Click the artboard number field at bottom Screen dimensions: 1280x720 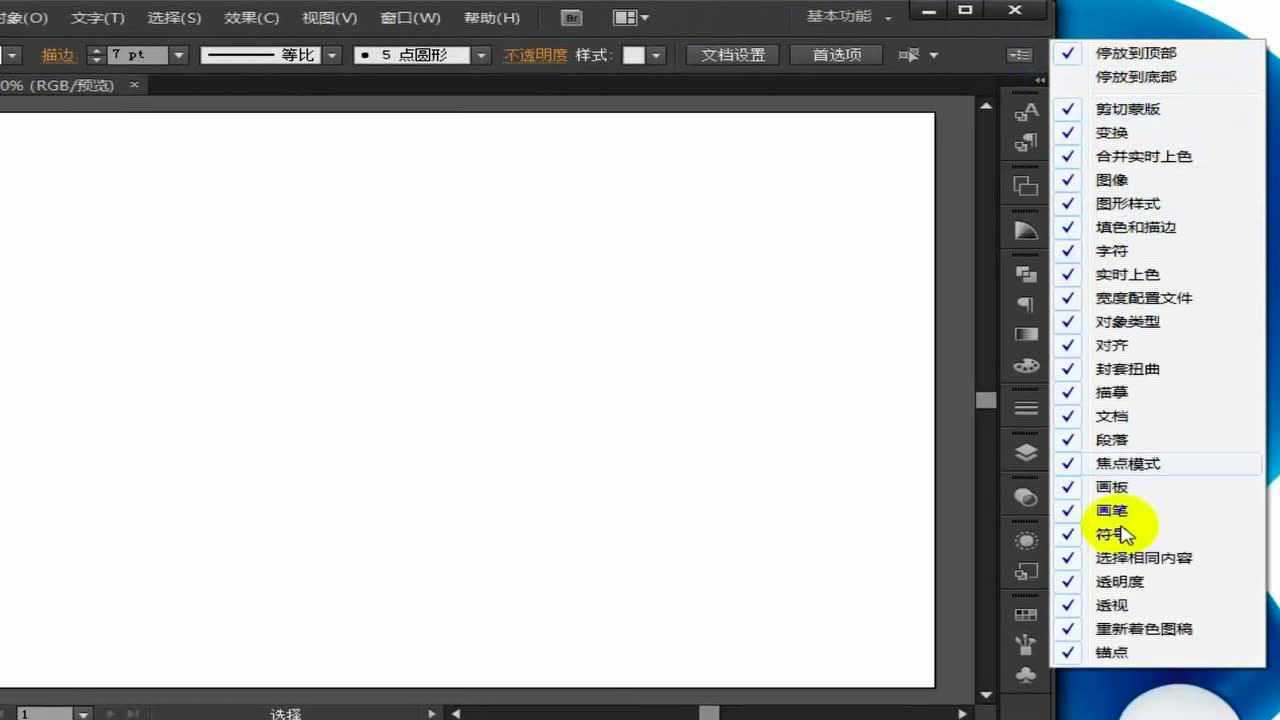point(44,714)
